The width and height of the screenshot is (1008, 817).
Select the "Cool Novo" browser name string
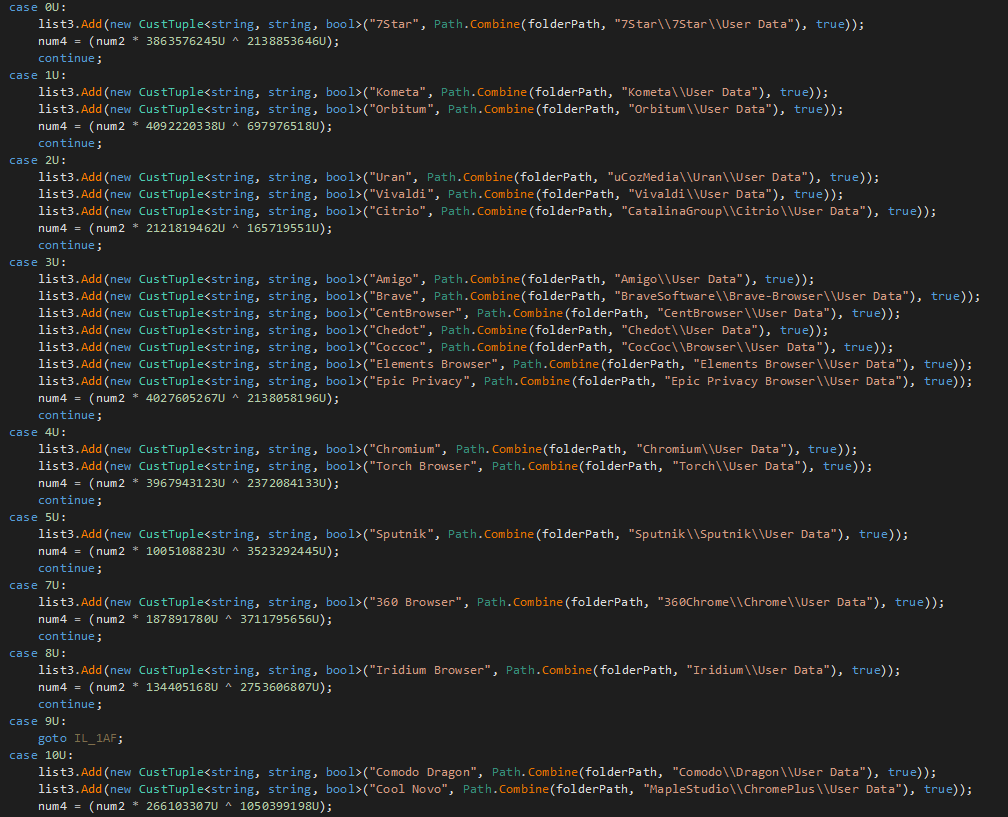(408, 790)
